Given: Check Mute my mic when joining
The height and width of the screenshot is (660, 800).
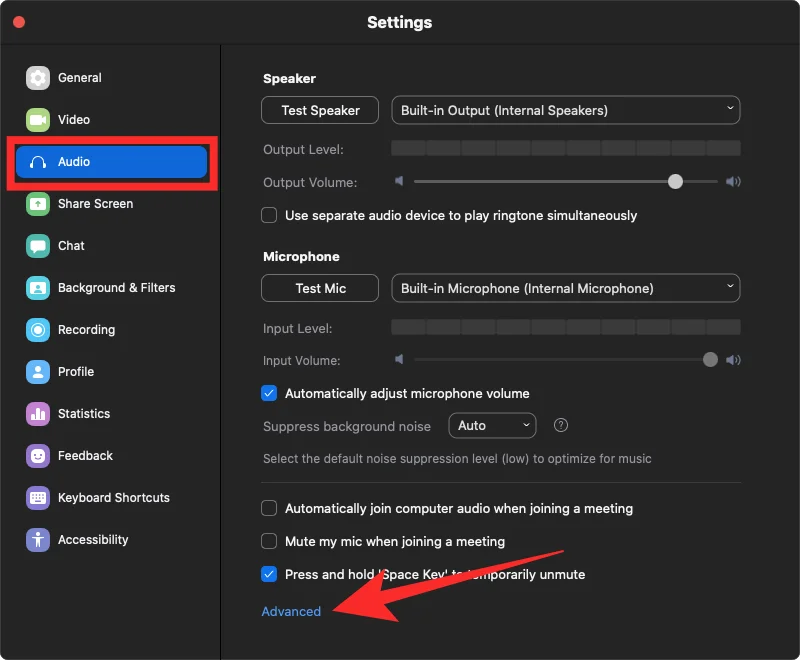Looking at the screenshot, I should (x=269, y=541).
